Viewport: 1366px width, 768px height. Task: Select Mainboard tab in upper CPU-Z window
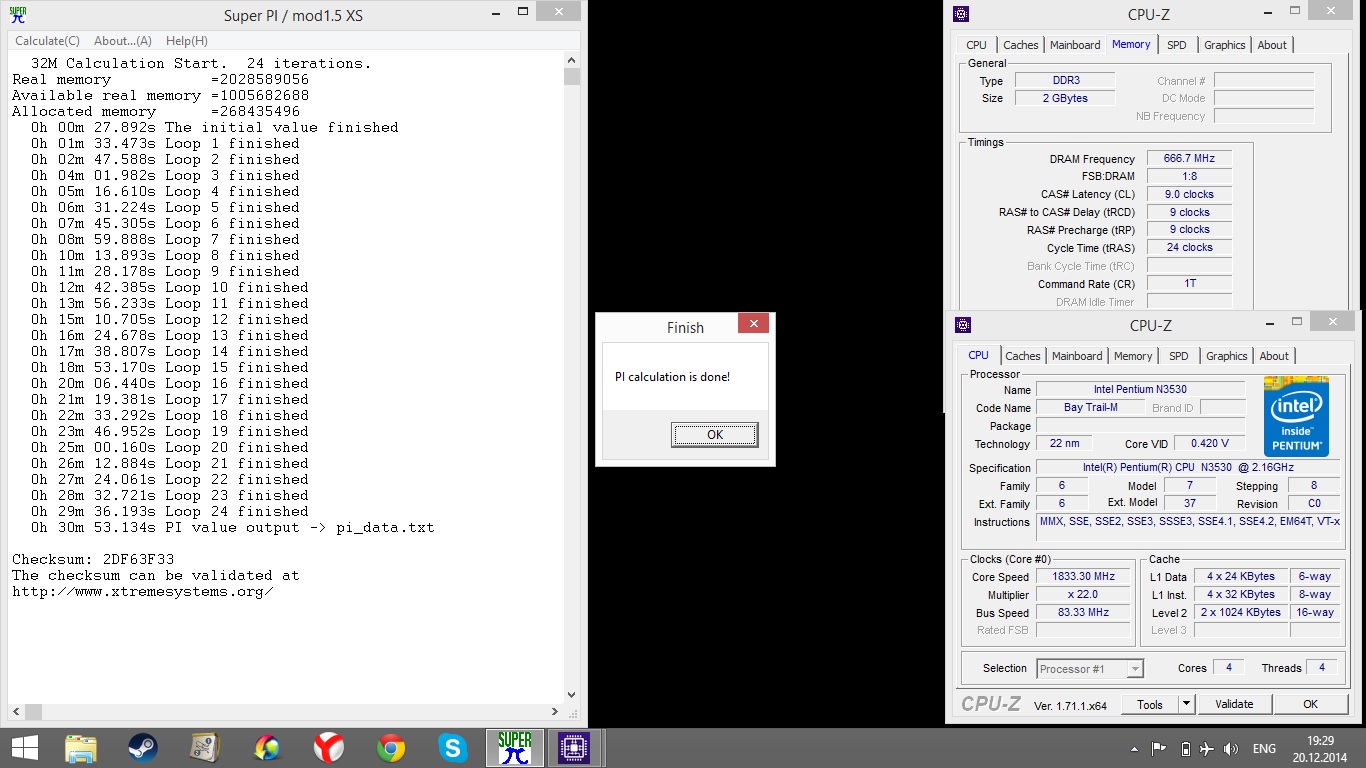pos(1075,45)
